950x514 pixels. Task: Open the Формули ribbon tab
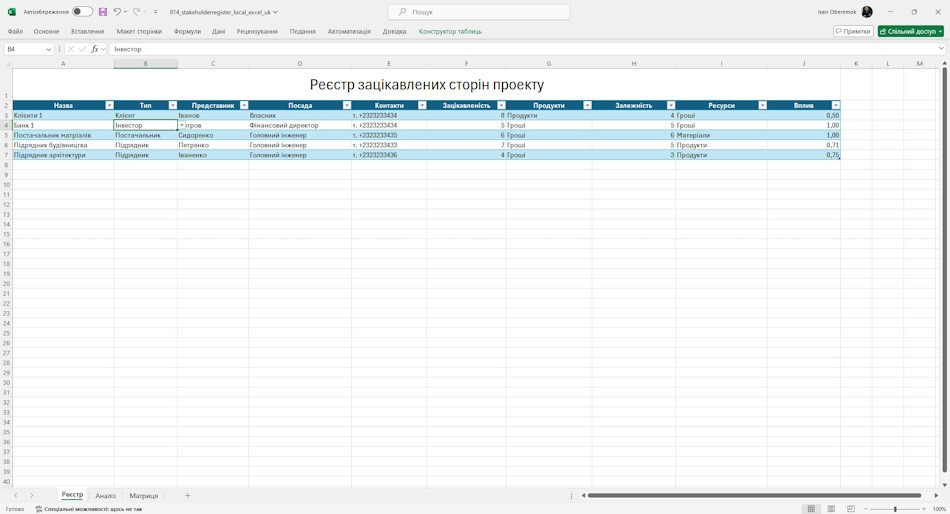pos(187,32)
